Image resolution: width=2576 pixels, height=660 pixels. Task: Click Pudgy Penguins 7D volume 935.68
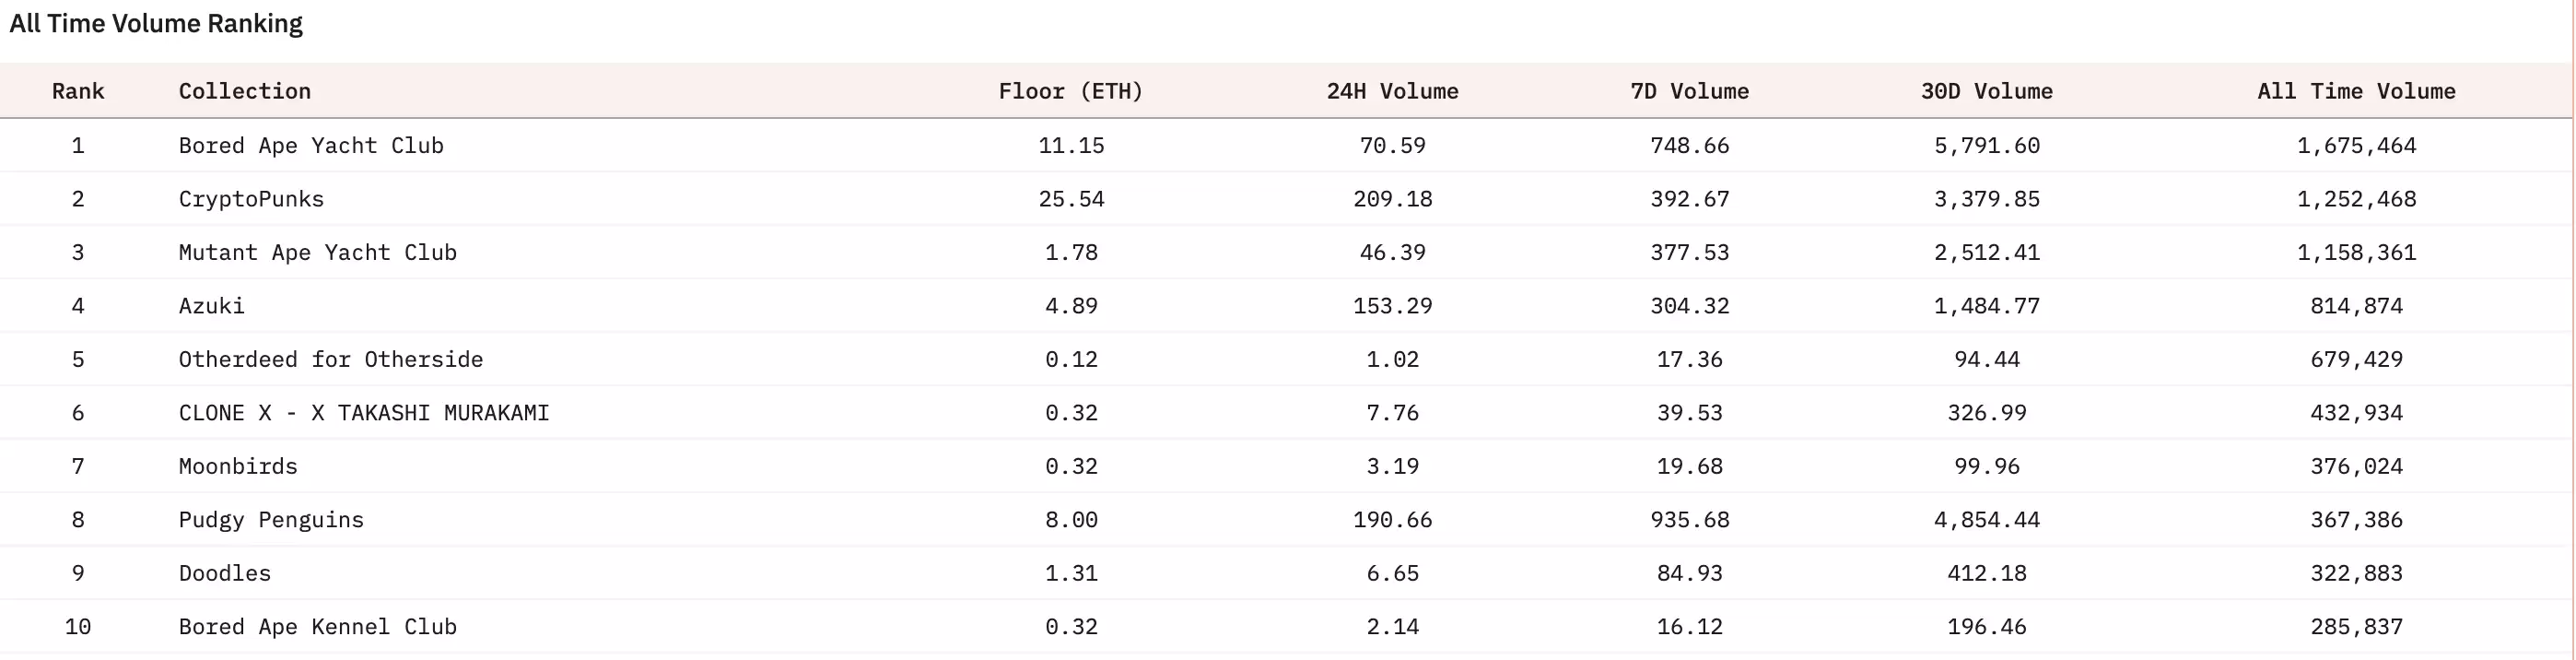coord(1689,520)
